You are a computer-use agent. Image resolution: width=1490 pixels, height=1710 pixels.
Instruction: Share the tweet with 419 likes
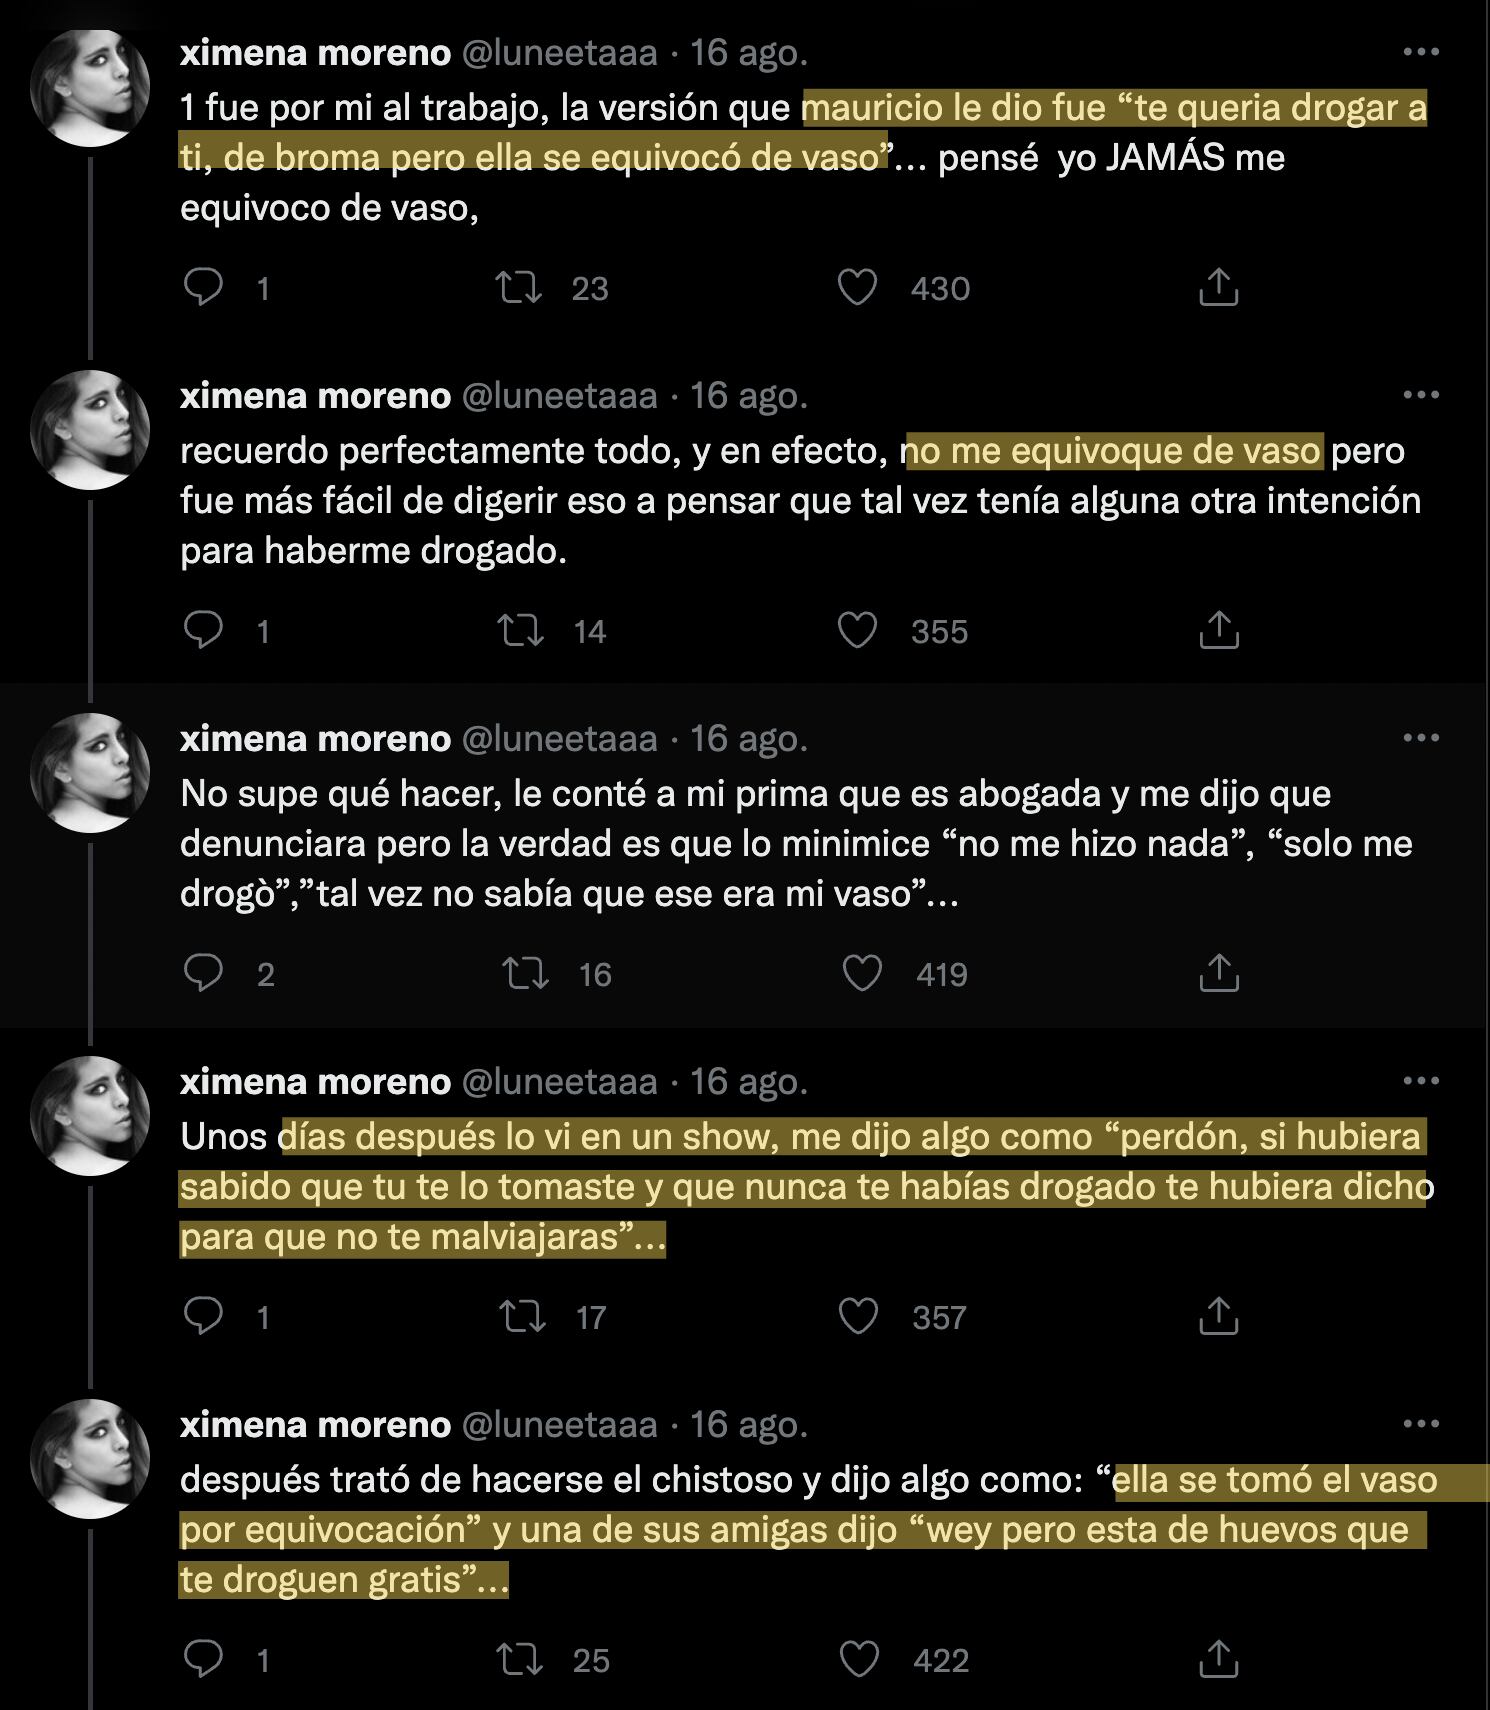[x=1218, y=974]
